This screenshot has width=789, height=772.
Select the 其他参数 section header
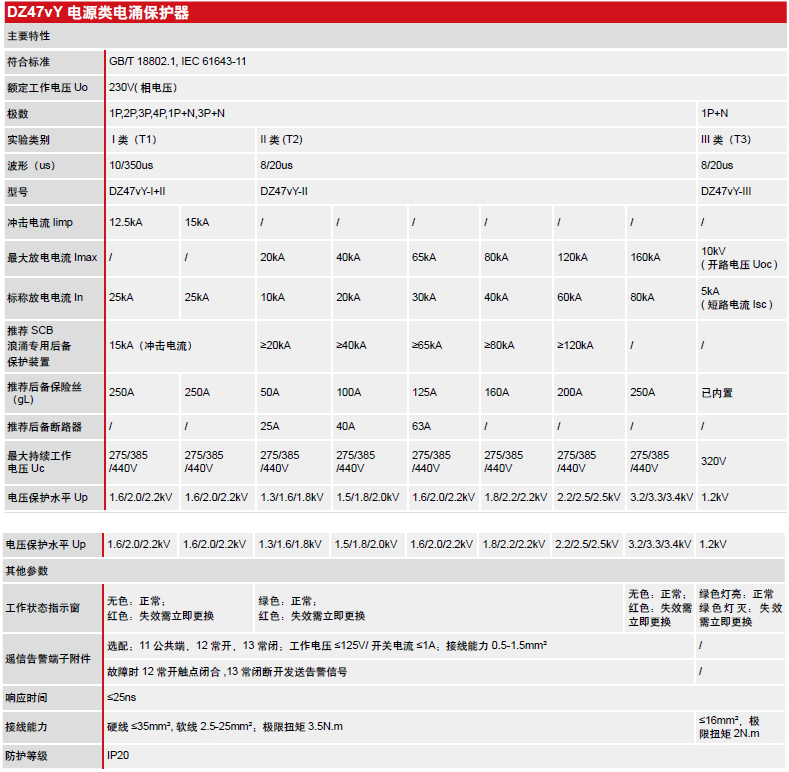[28, 571]
